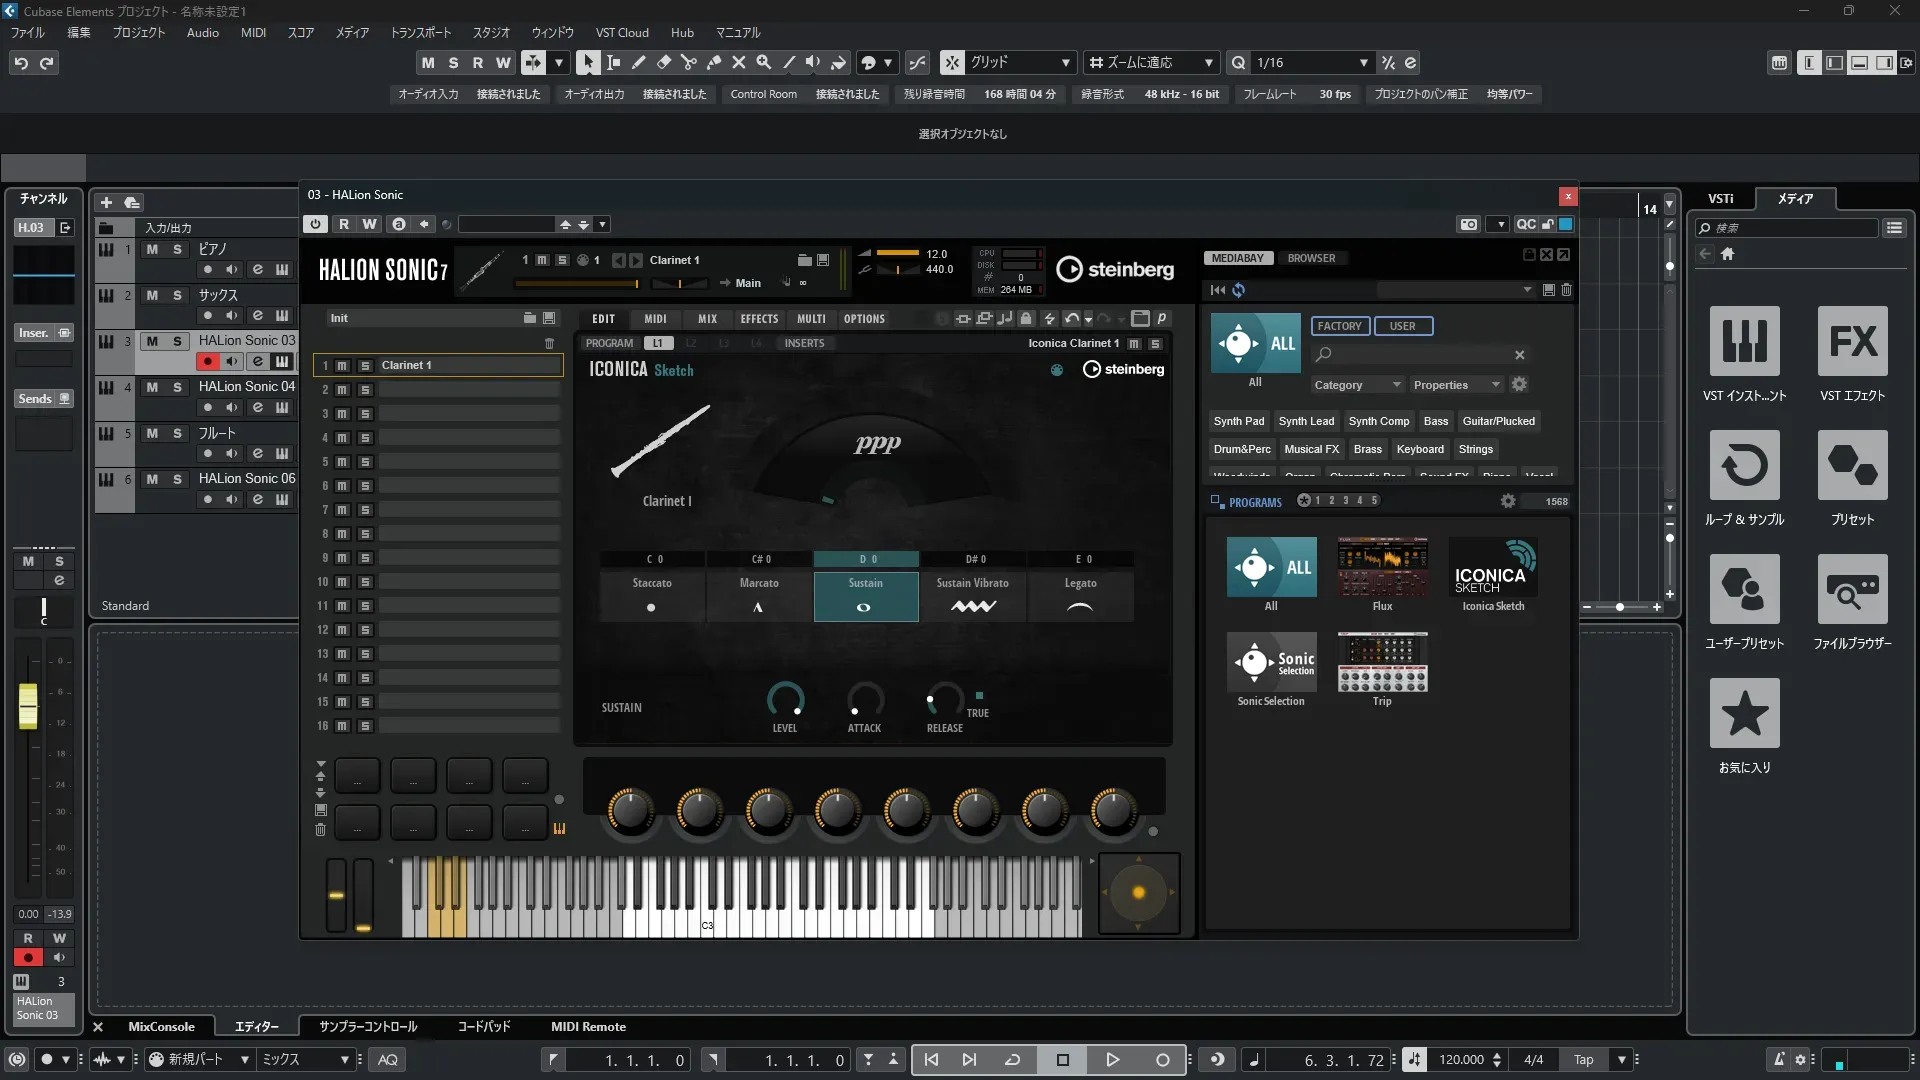Click the Strings category filter button
This screenshot has height=1080, width=1920.
tap(1475, 449)
